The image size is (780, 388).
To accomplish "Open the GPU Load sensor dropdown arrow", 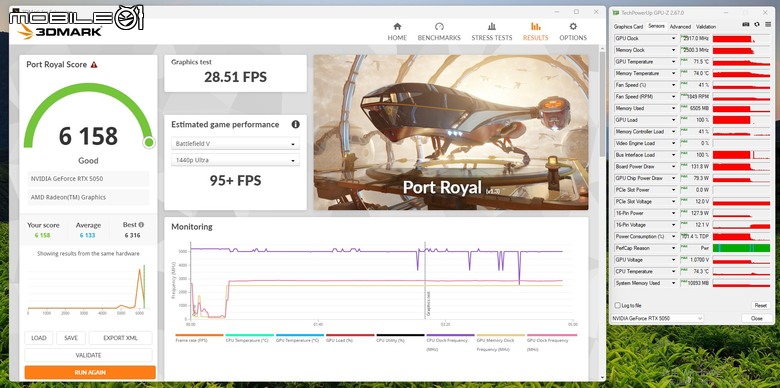I will point(674,120).
